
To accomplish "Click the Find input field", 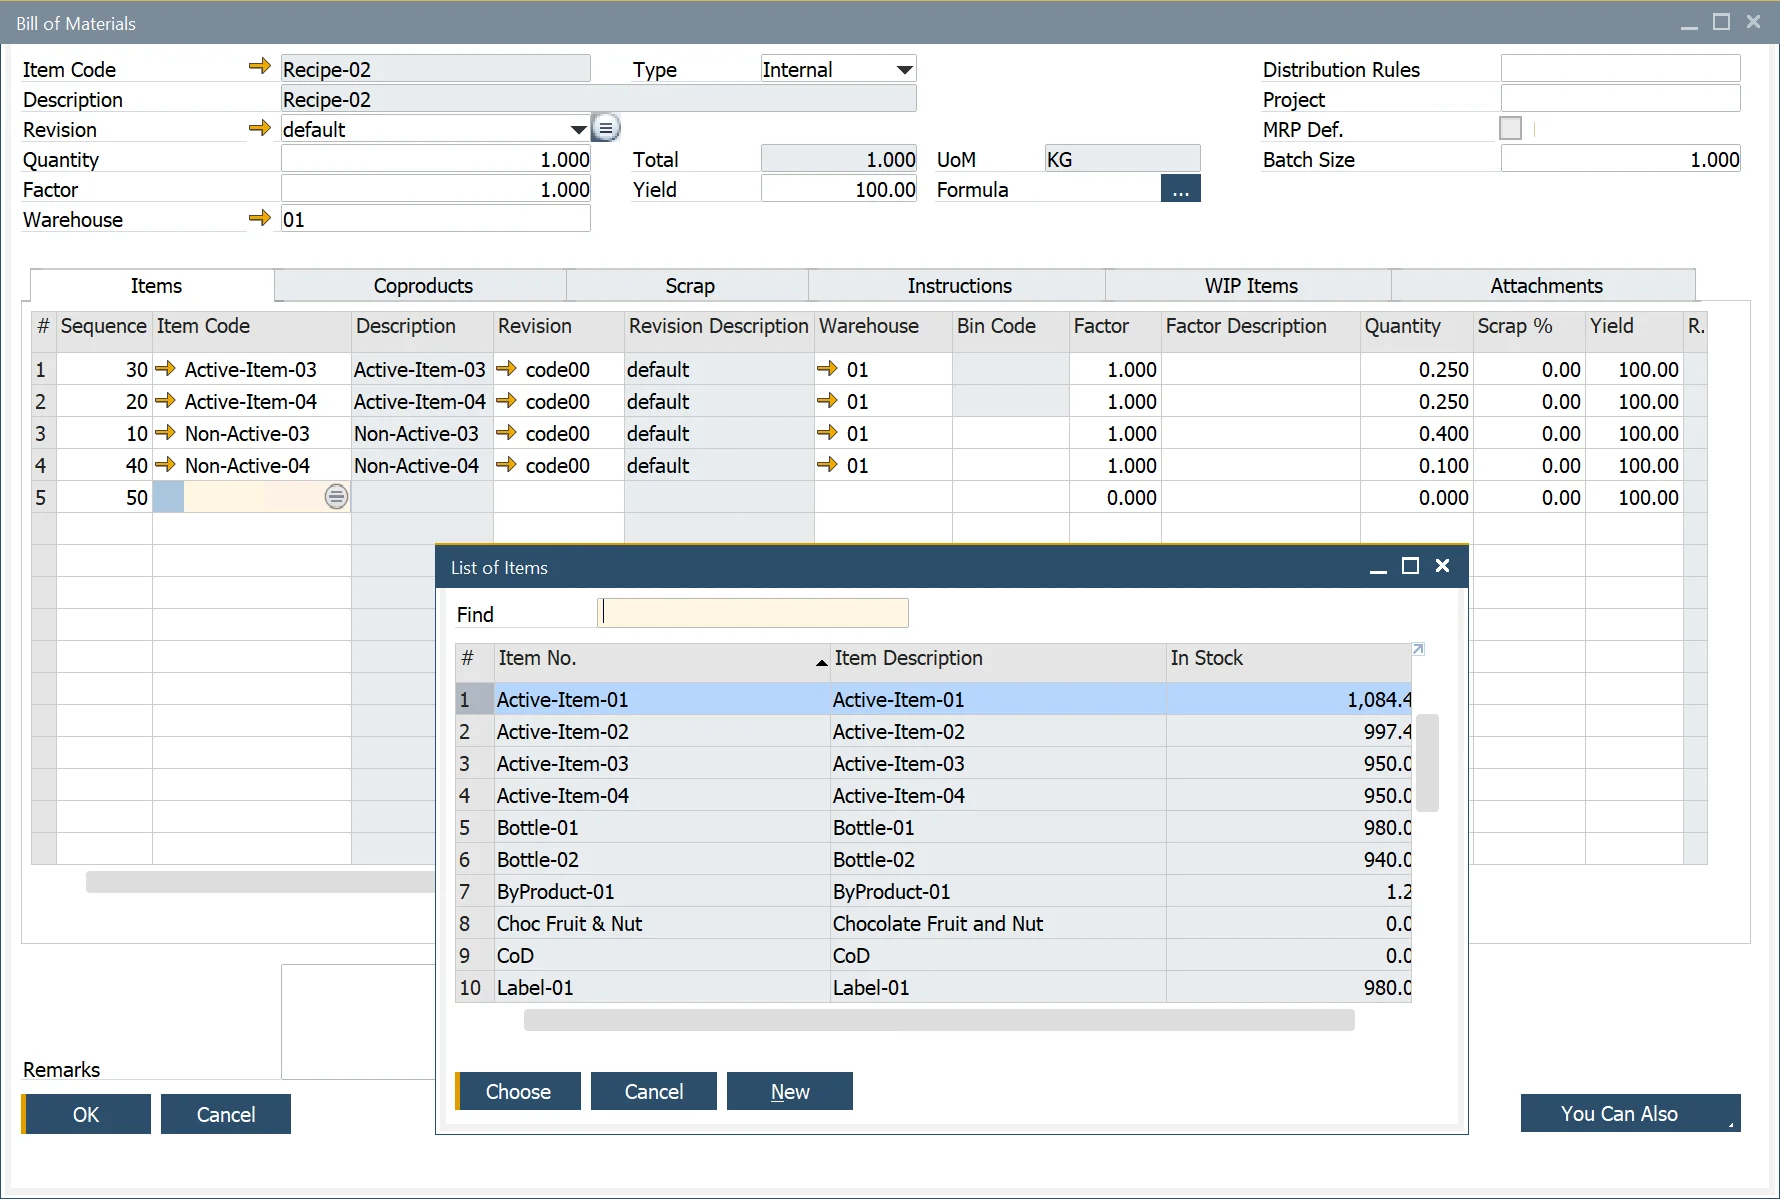I will pyautogui.click(x=753, y=613).
